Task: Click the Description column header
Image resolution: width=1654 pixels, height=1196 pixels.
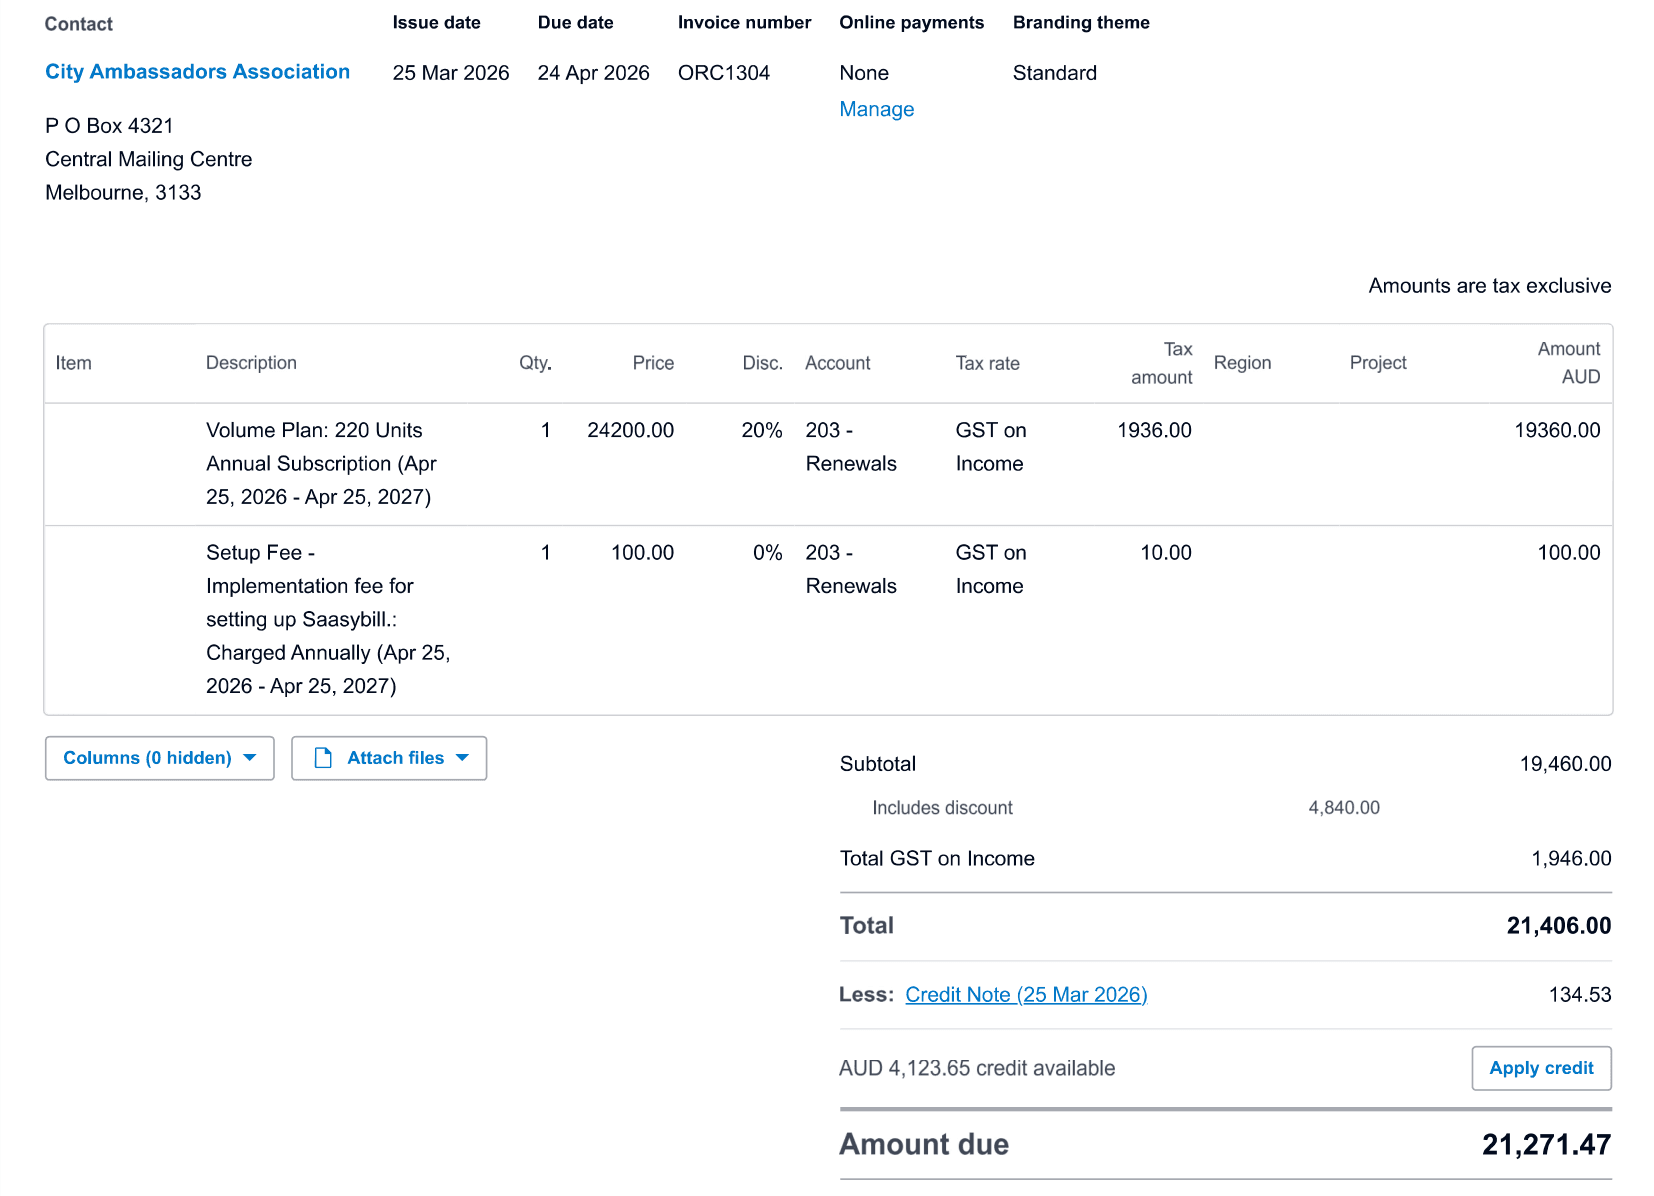Action: [251, 363]
